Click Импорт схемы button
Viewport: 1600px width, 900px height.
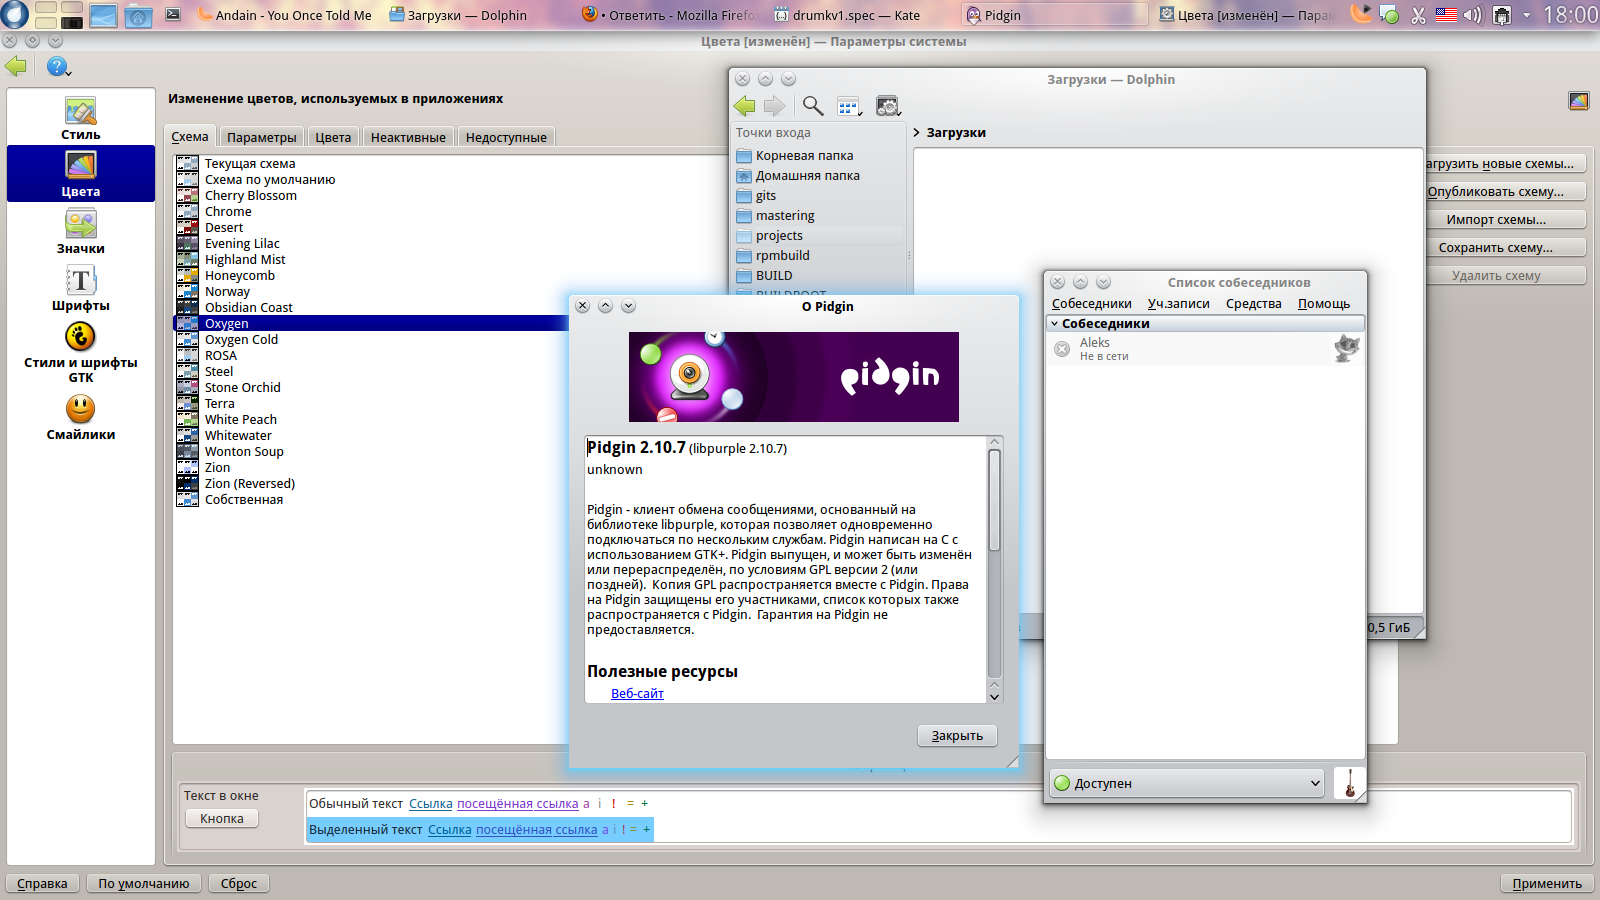click(1496, 220)
